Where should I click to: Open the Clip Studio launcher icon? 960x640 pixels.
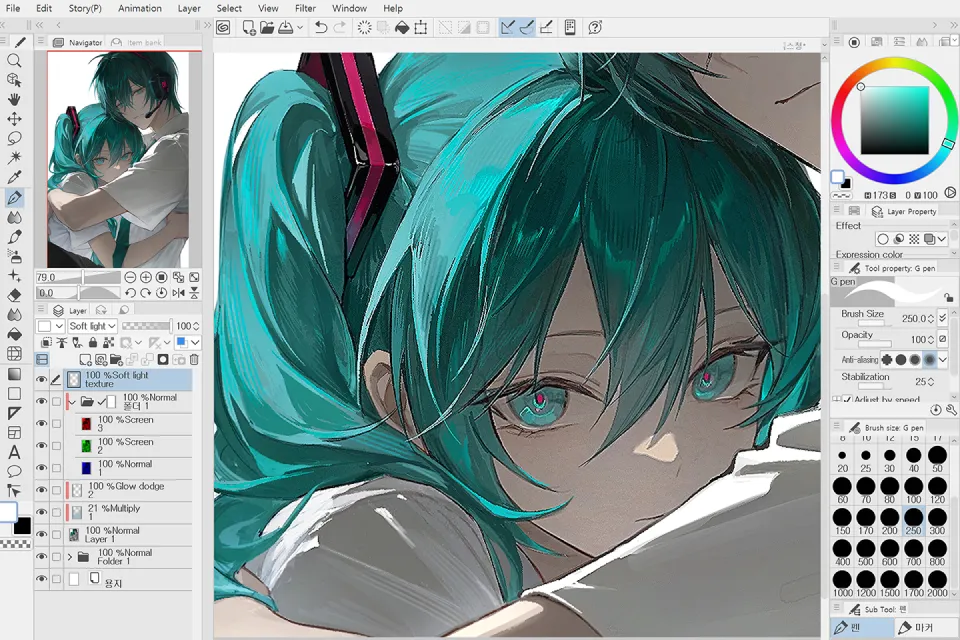coord(223,27)
